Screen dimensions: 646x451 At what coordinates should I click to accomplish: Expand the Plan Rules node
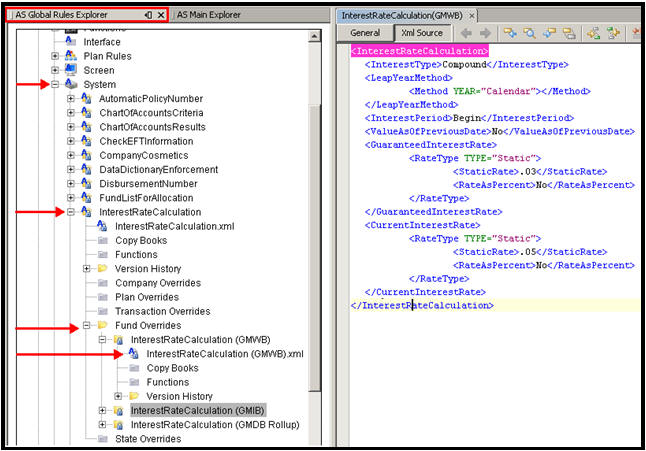tap(55, 56)
